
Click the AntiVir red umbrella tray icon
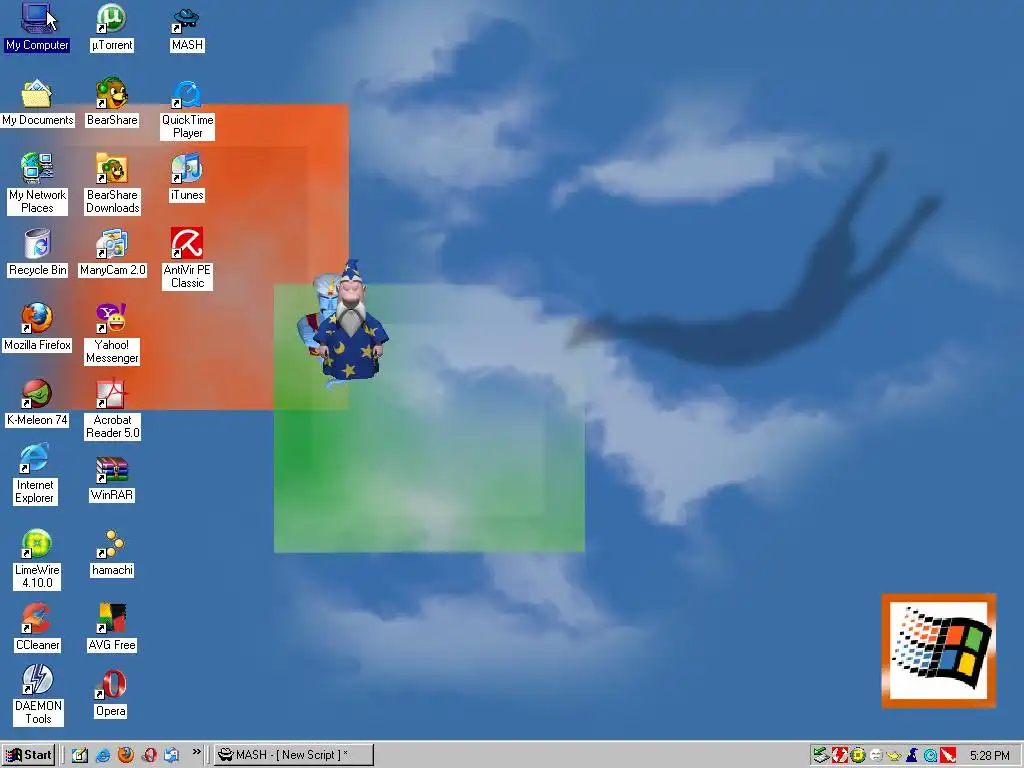point(948,756)
